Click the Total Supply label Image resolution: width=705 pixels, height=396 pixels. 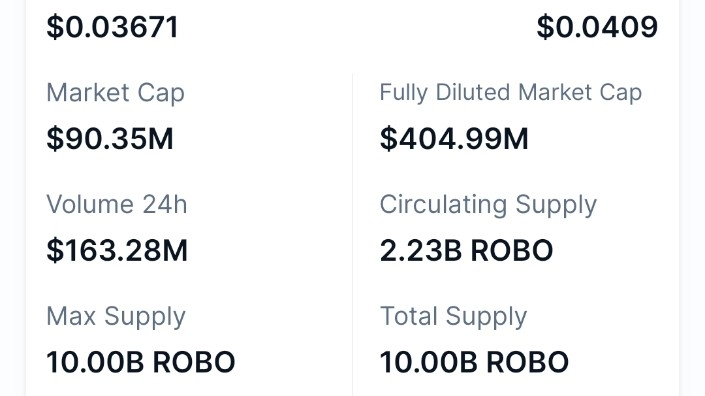pyautogui.click(x=453, y=317)
